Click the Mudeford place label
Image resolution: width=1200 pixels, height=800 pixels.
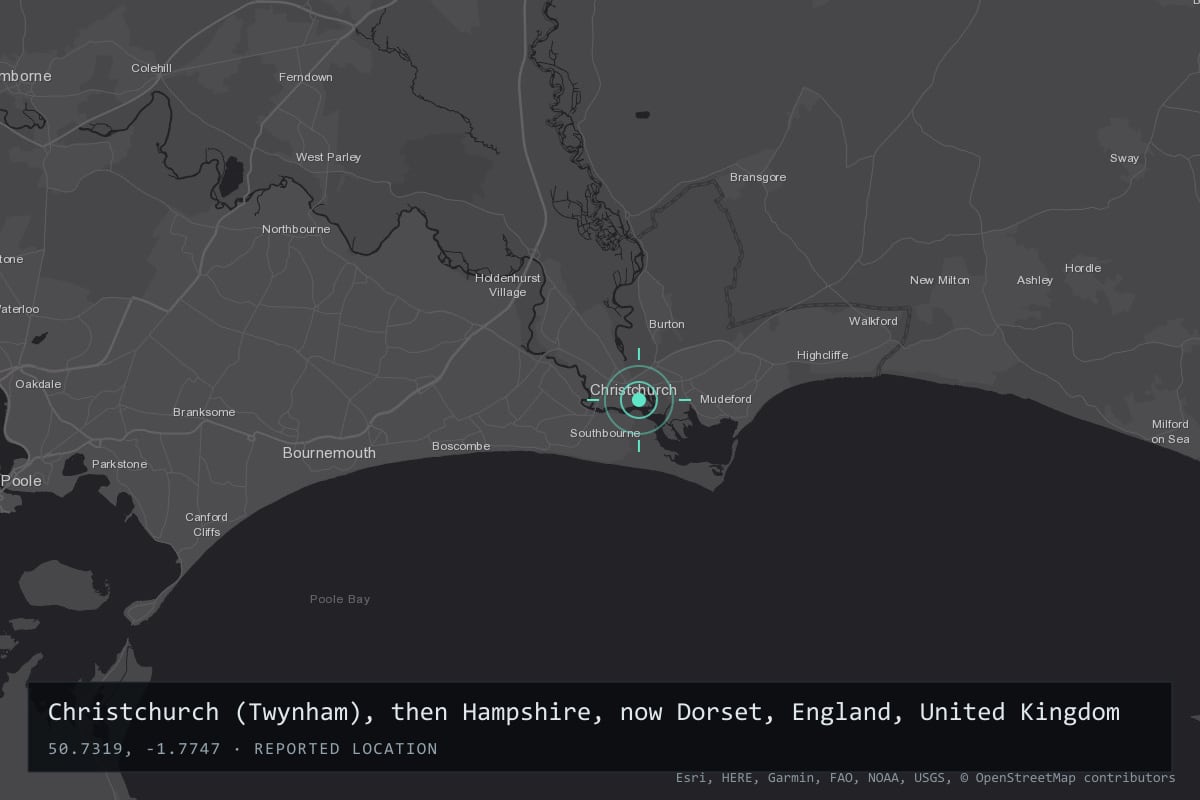point(725,399)
